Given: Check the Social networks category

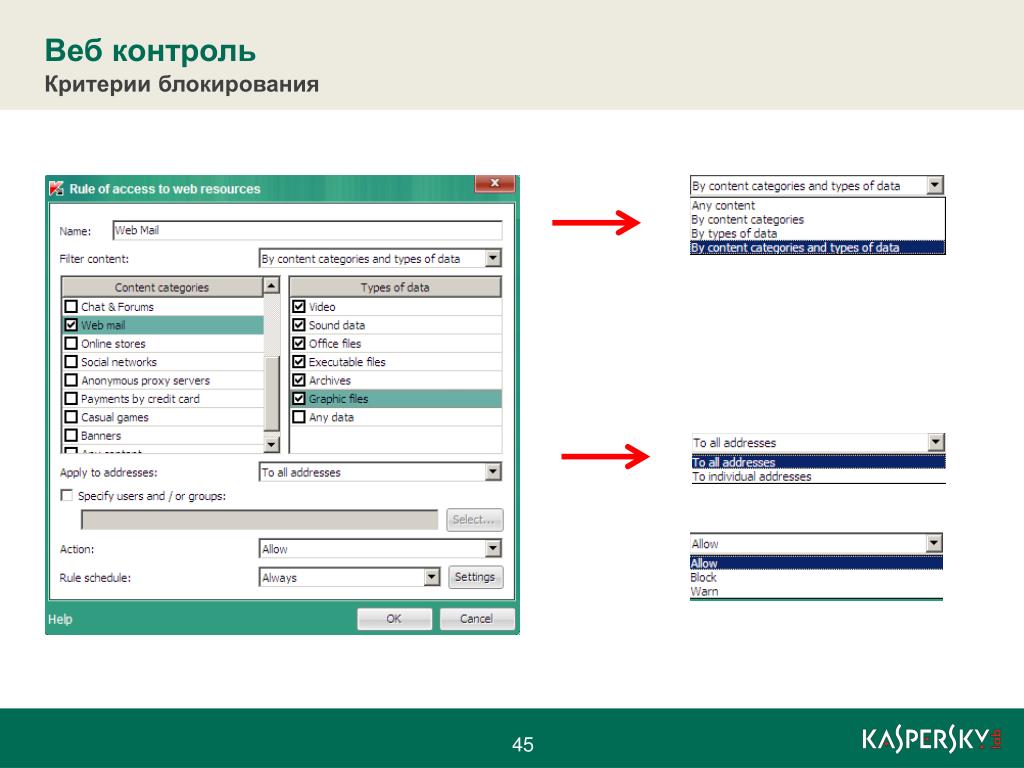Looking at the screenshot, I should 71,361.
